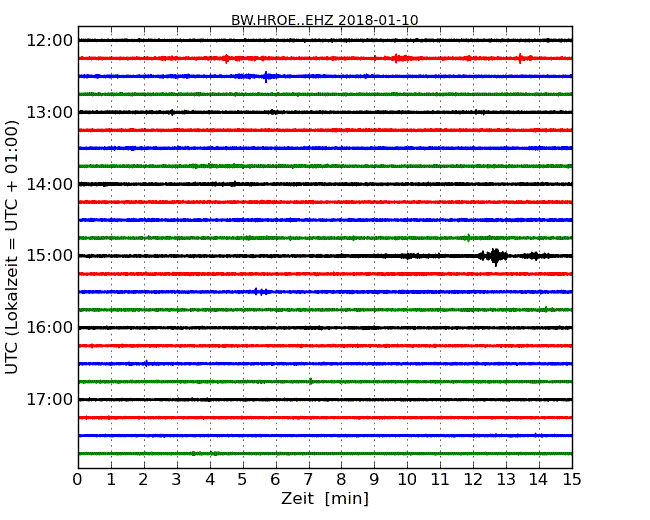Click the red spike near minute 13.4 below 12:00

pos(520,58)
